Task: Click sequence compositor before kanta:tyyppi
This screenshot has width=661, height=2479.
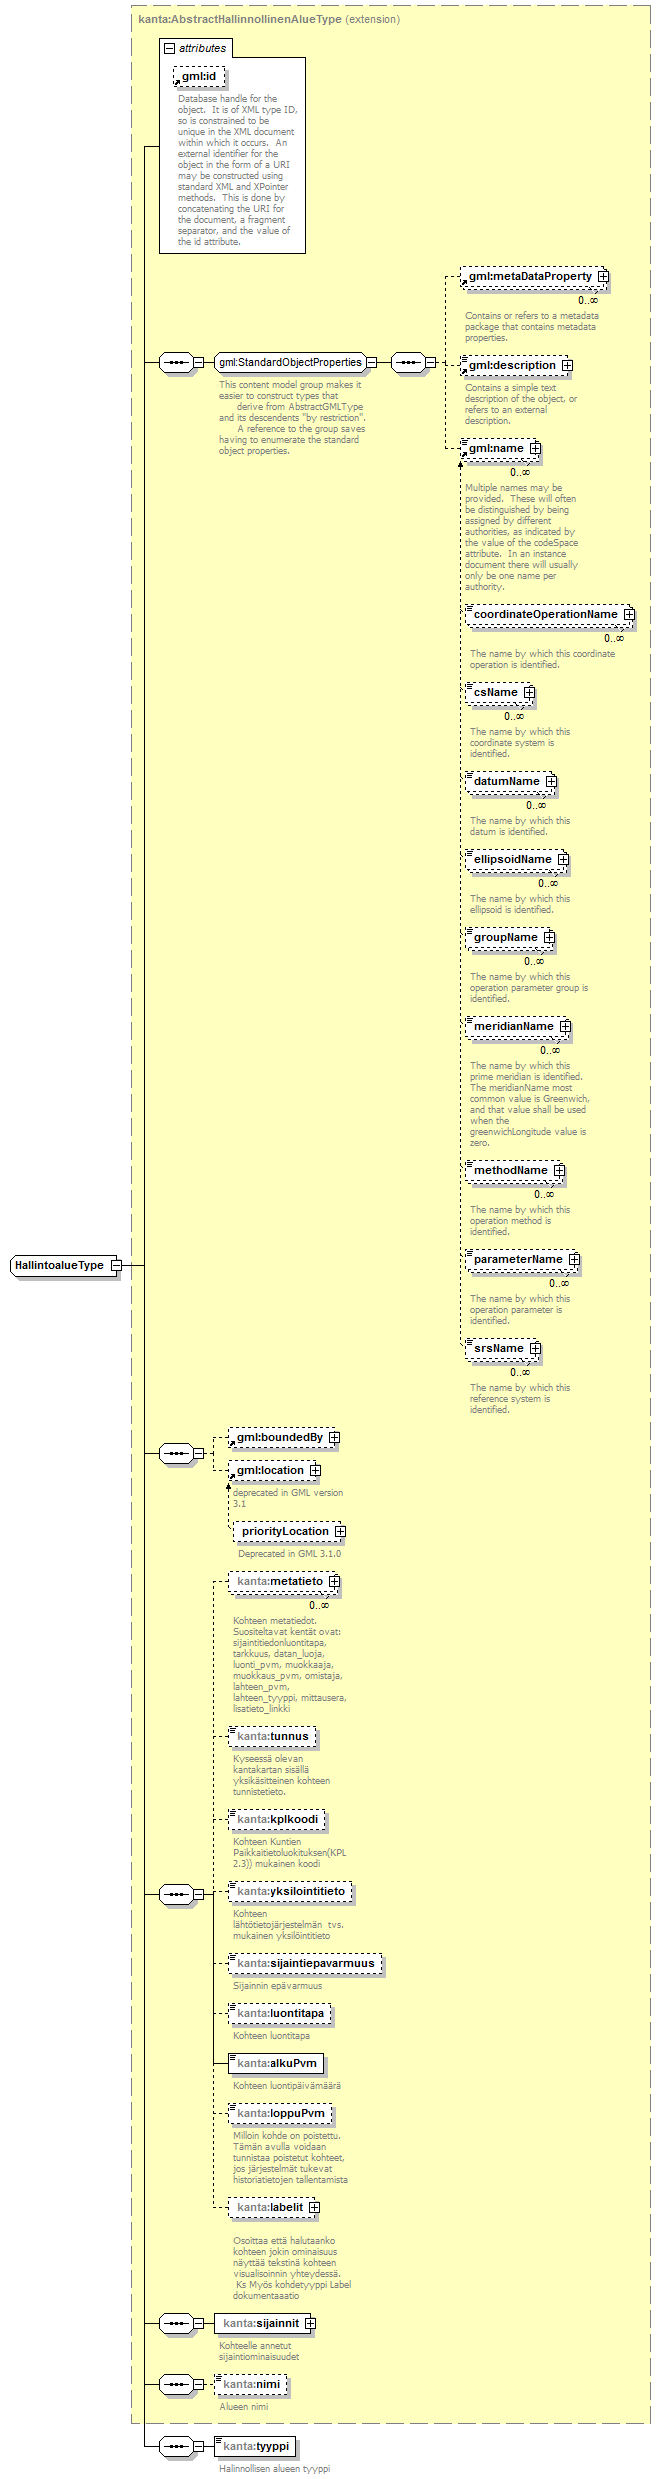Action: (177, 2446)
